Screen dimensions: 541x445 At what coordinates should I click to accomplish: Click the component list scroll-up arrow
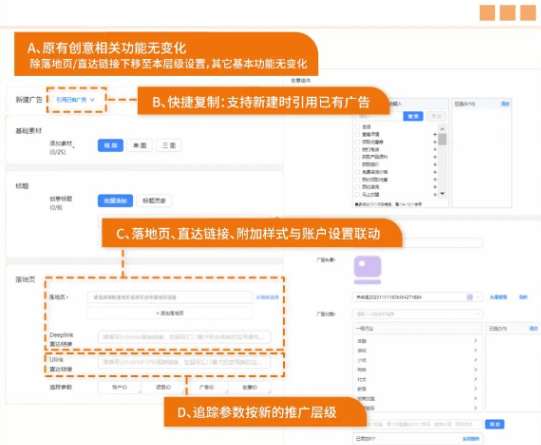click(442, 128)
